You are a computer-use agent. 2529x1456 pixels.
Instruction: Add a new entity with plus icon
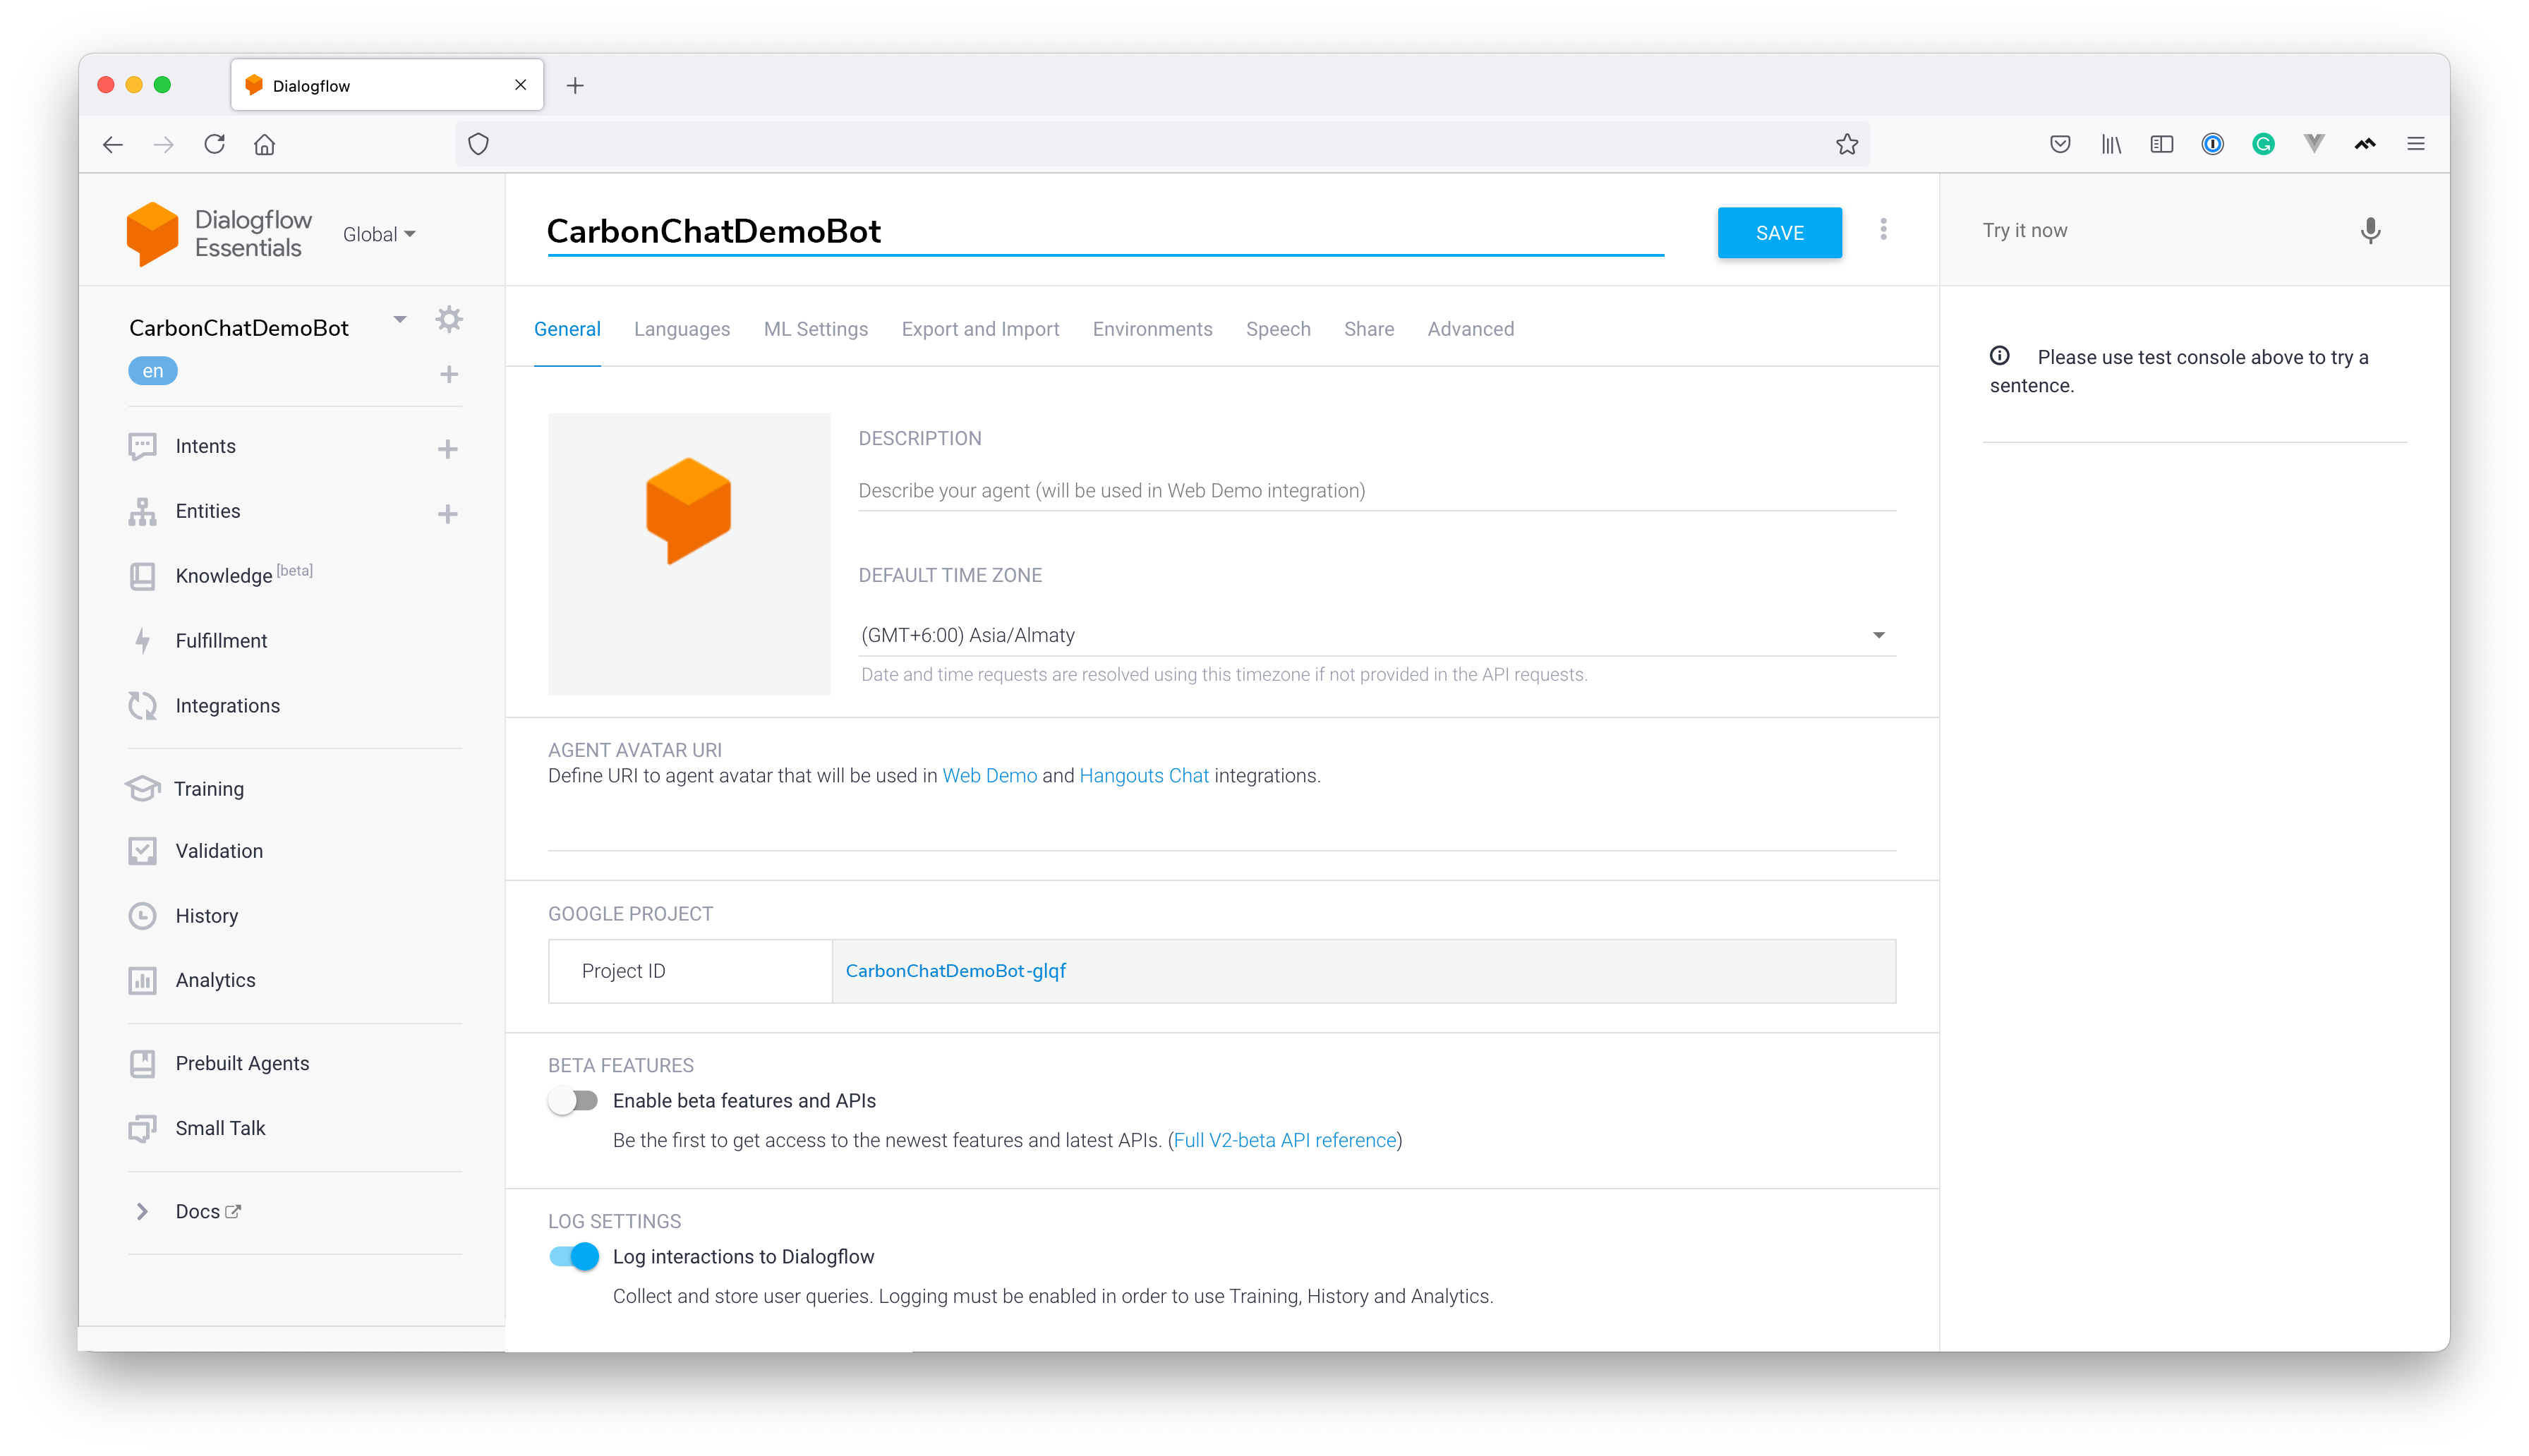tap(448, 514)
